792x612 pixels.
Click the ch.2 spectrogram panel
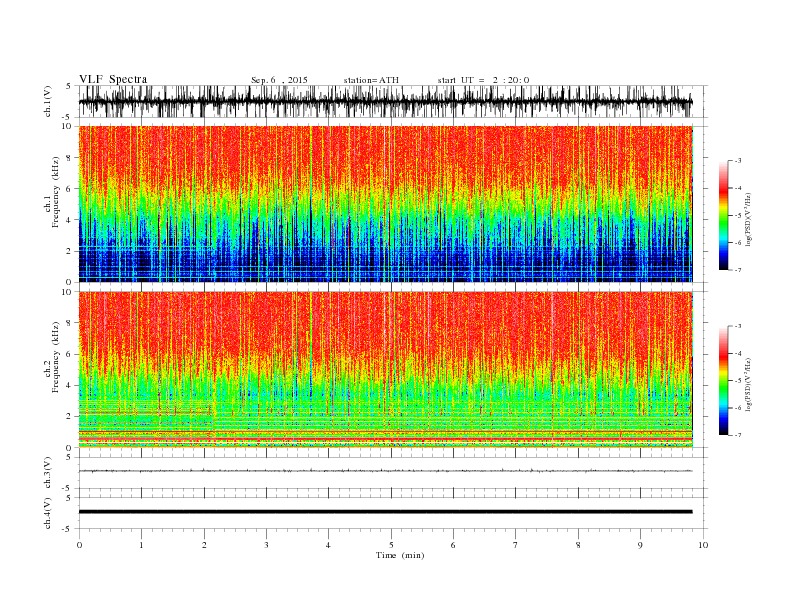point(385,370)
